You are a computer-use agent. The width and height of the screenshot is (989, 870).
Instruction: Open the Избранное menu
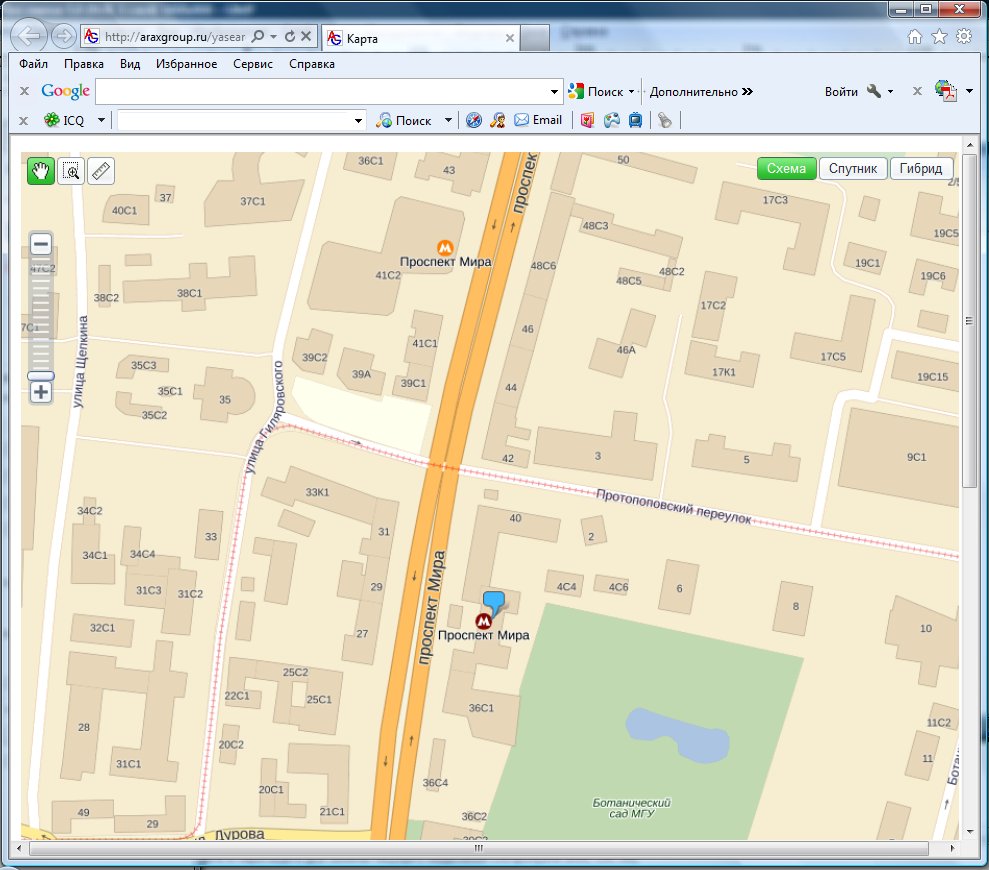(x=186, y=64)
